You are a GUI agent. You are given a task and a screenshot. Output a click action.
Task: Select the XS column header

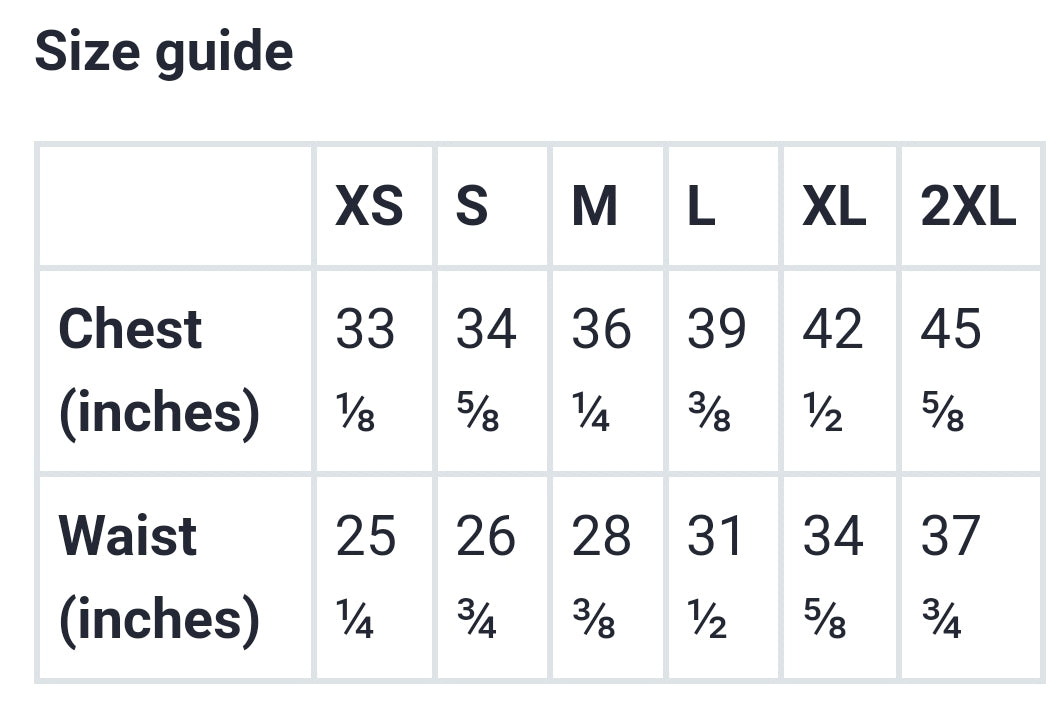pyautogui.click(x=369, y=207)
